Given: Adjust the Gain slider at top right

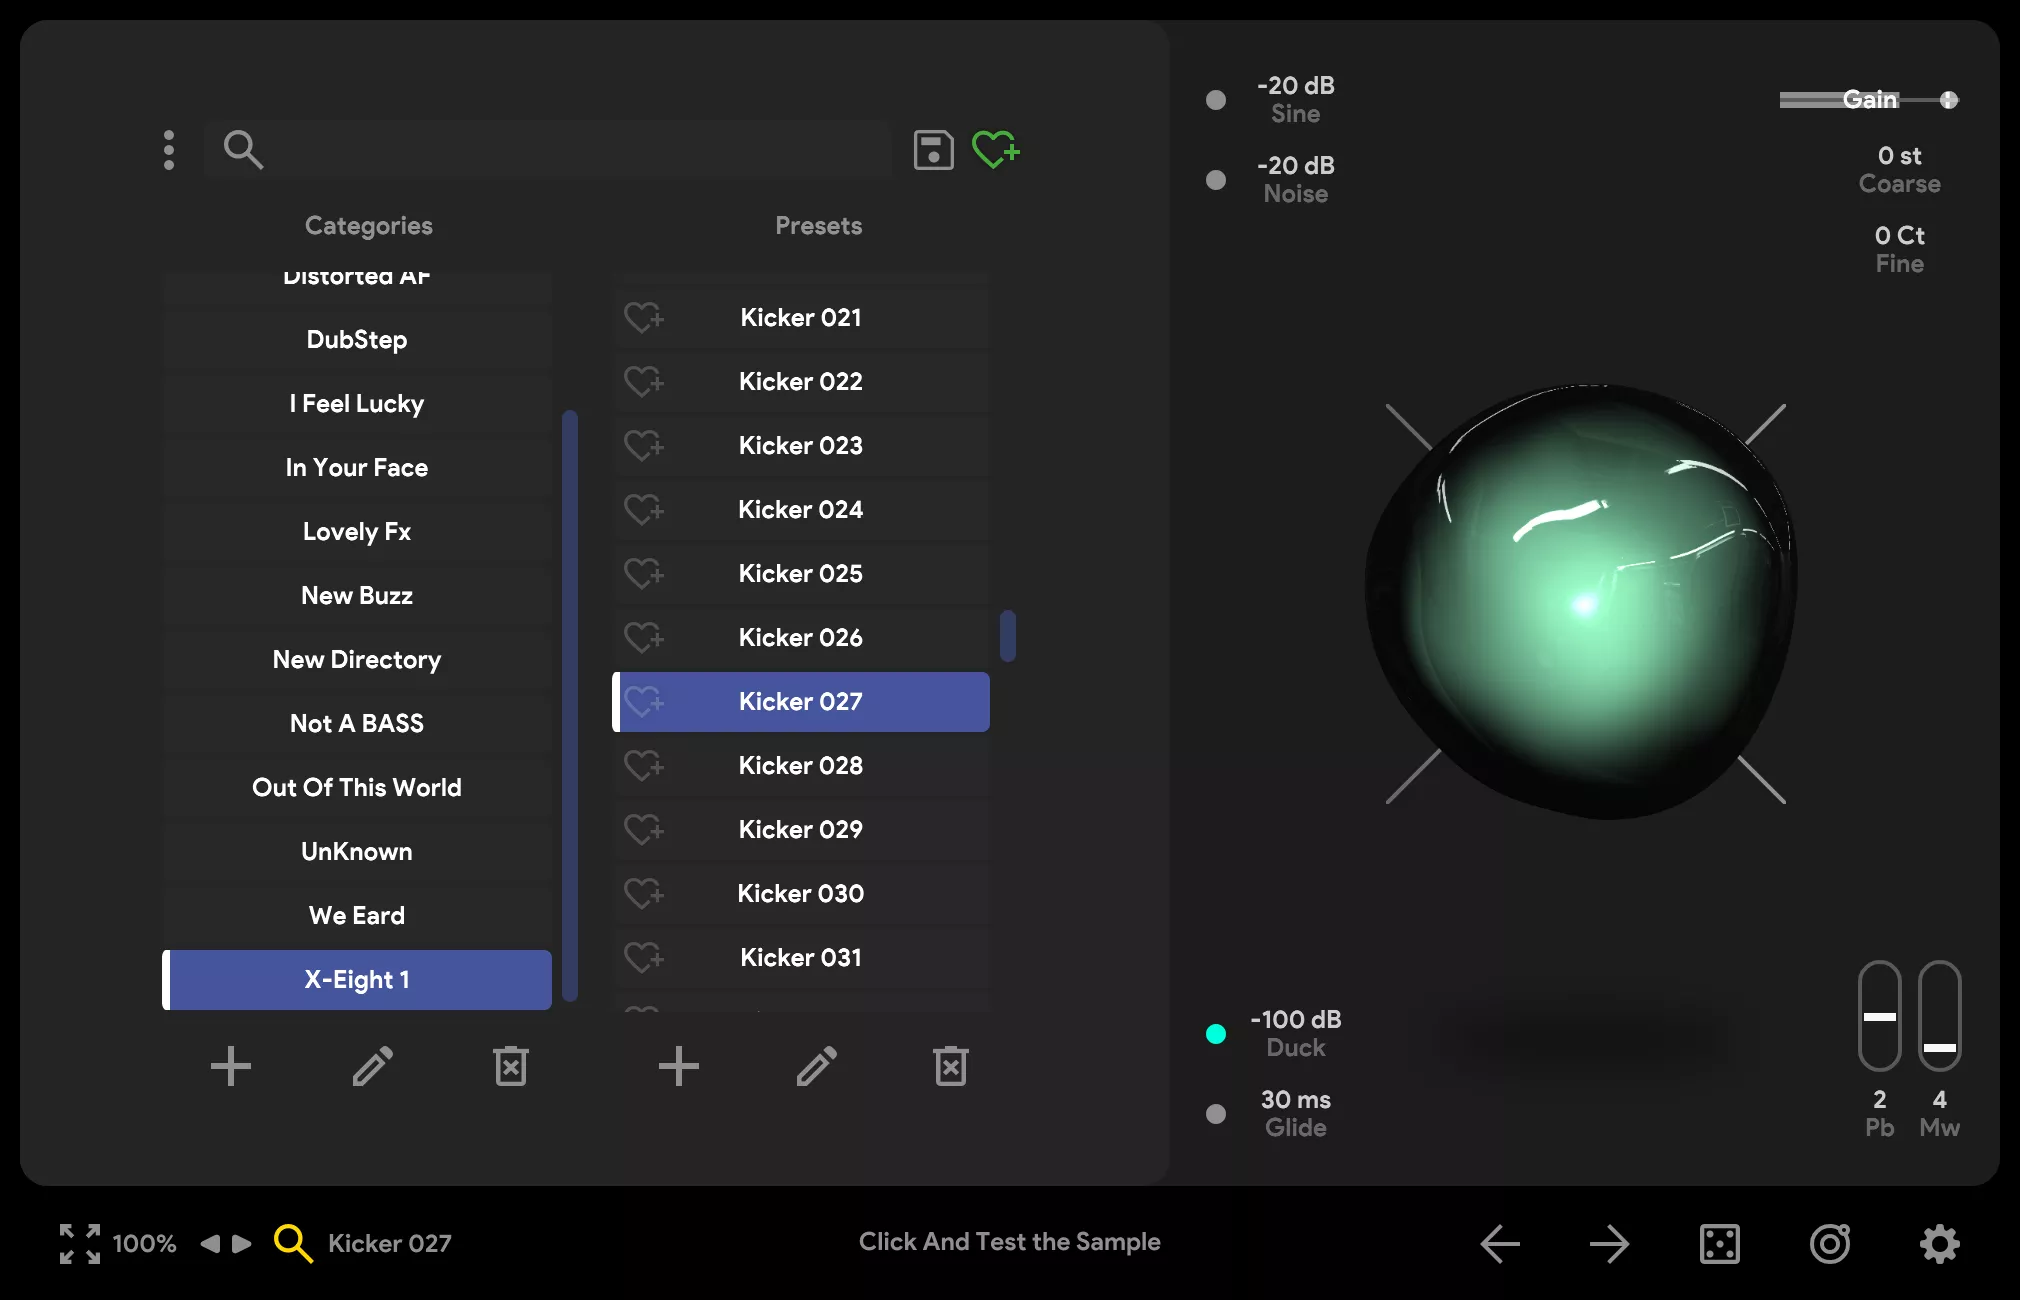Looking at the screenshot, I should point(1869,99).
